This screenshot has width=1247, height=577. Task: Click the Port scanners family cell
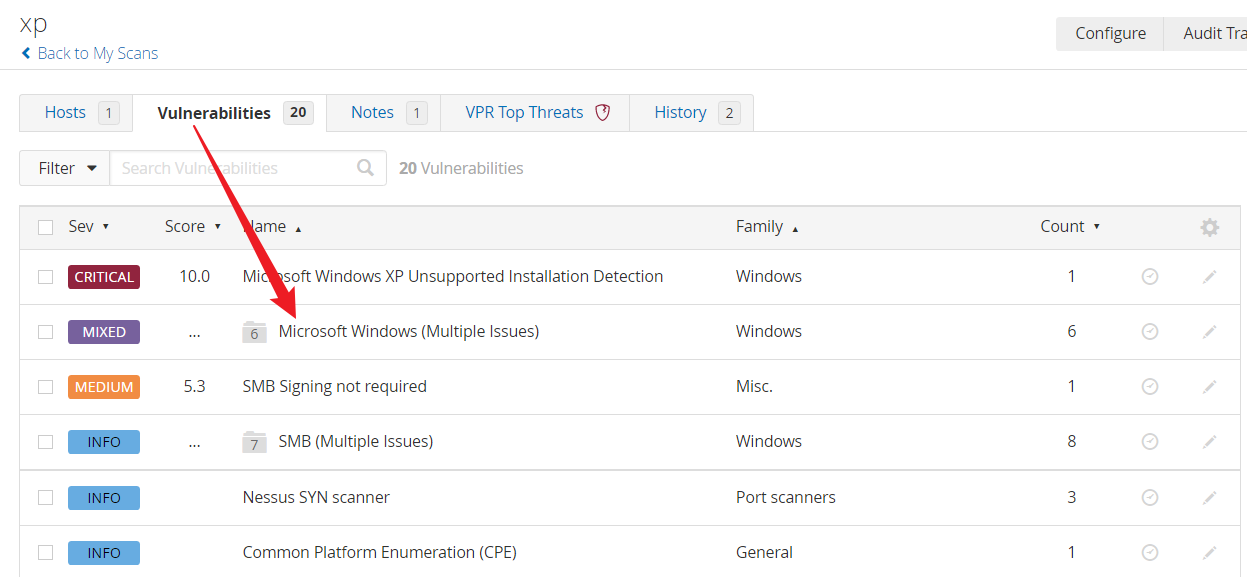(x=786, y=497)
